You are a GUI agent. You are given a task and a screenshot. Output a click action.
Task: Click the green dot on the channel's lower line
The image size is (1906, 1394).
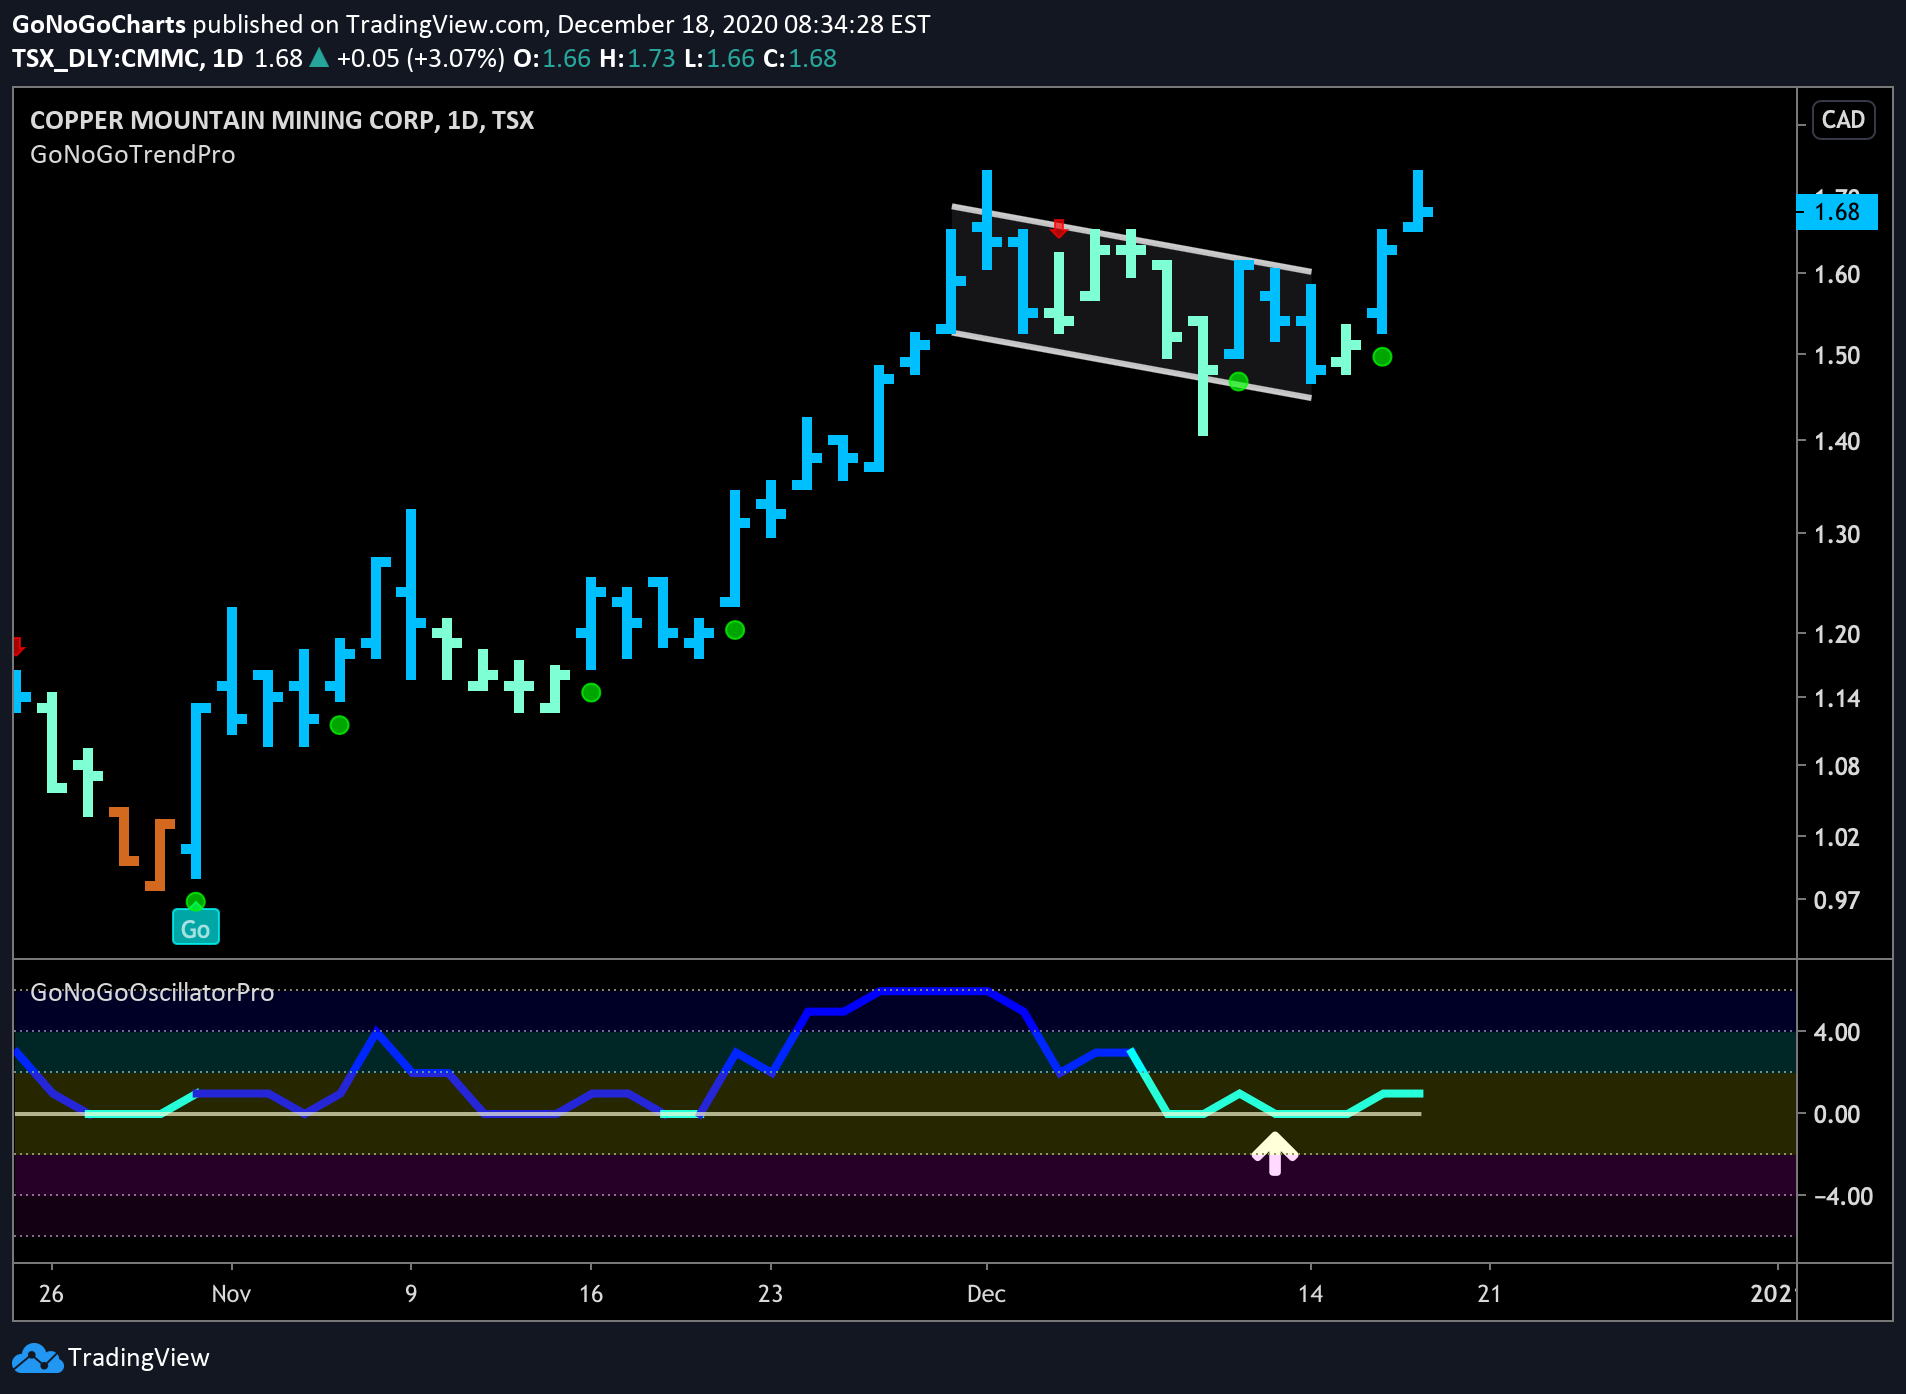pyautogui.click(x=1238, y=381)
